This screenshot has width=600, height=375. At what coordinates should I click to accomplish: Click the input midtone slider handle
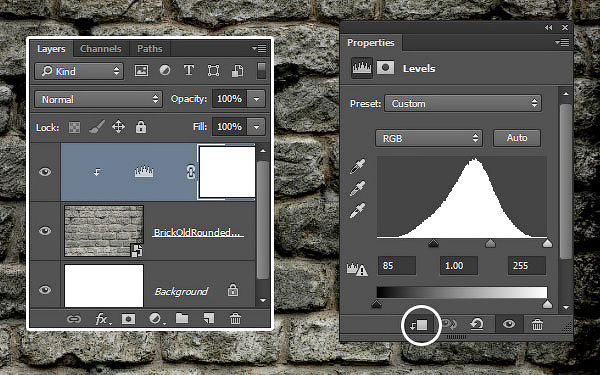490,243
